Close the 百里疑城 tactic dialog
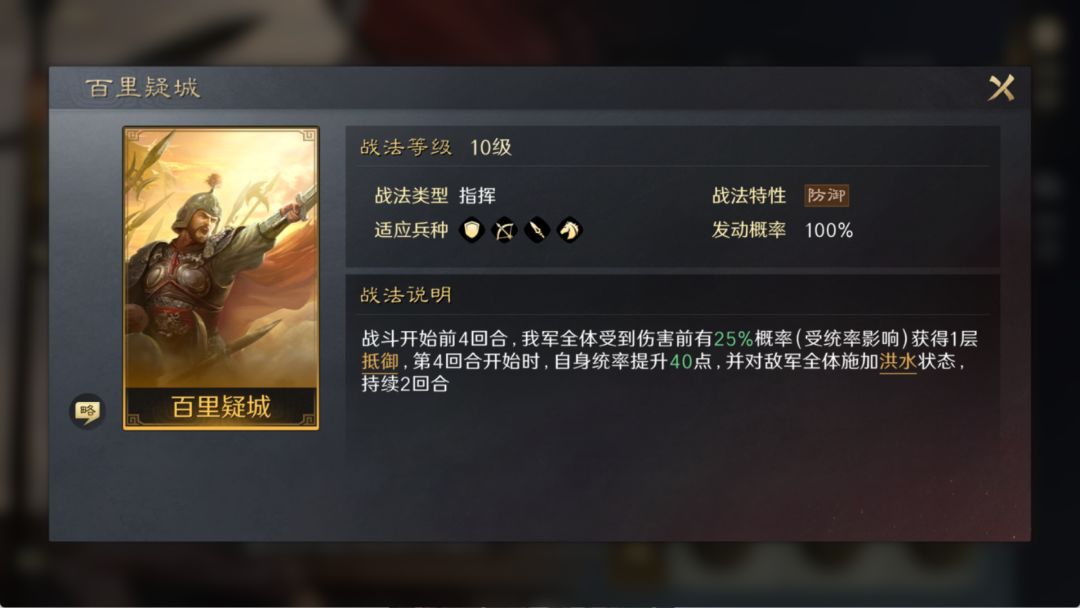This screenshot has width=1080, height=608. [1001, 88]
